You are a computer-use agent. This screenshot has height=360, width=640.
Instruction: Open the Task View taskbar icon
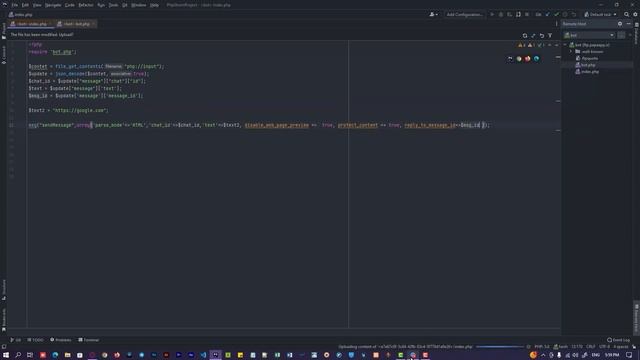[30, 355]
